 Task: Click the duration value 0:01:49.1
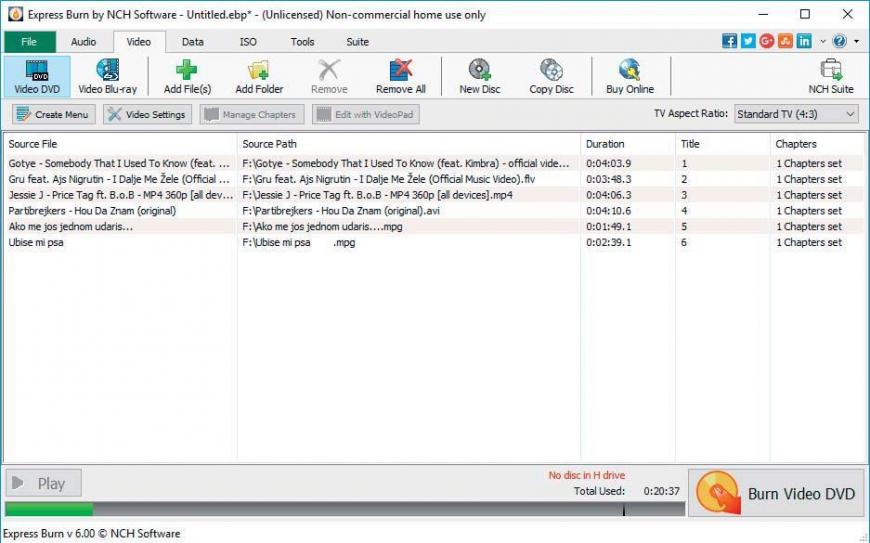(609, 226)
